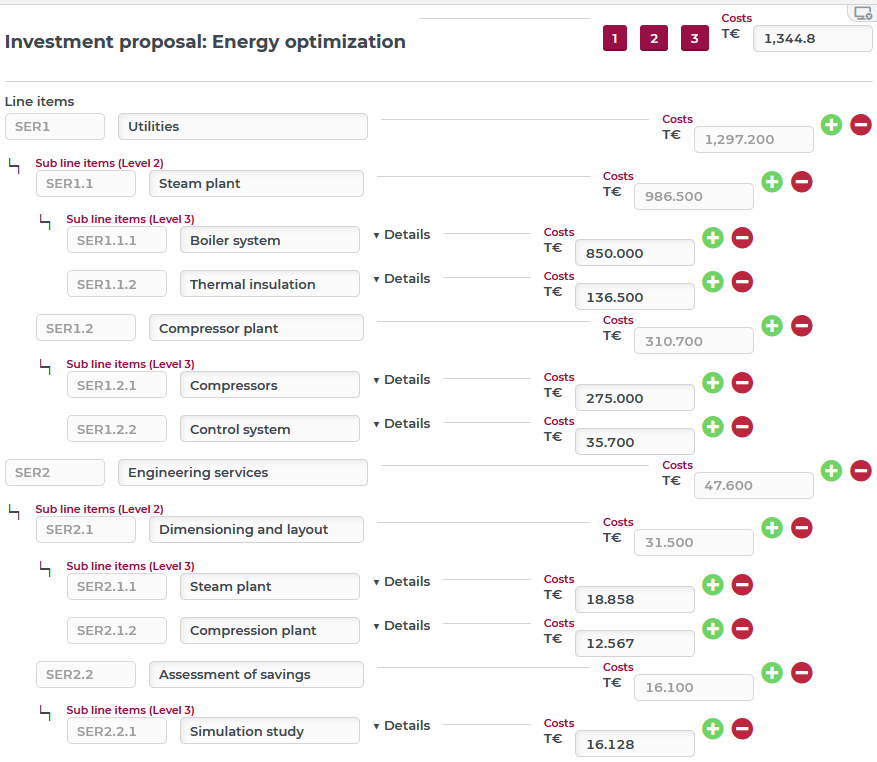
Task: Expand Details for Compressors
Action: coord(402,379)
